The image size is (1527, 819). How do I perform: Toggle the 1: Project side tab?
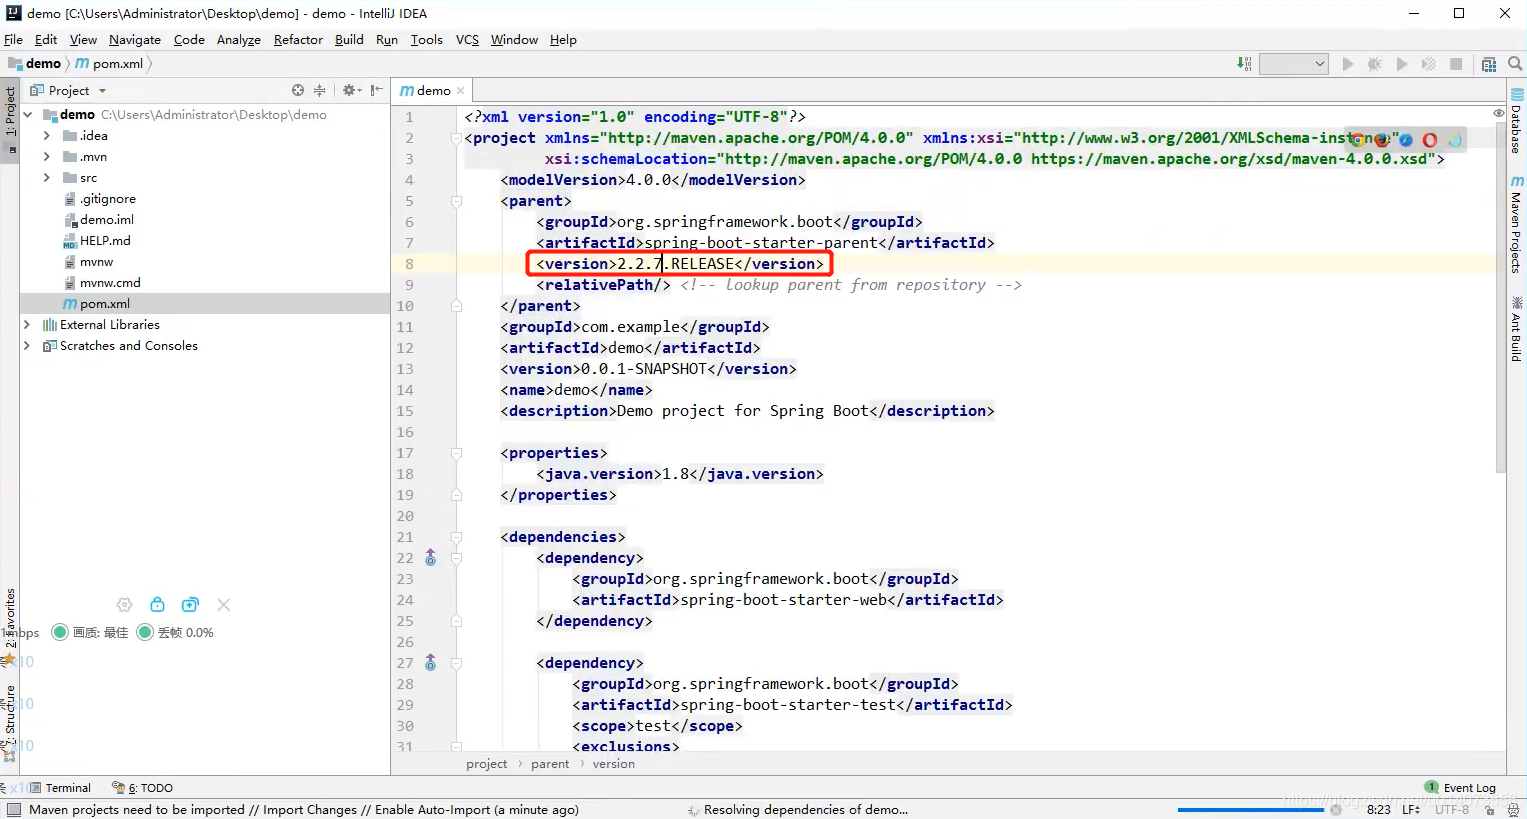[10, 118]
